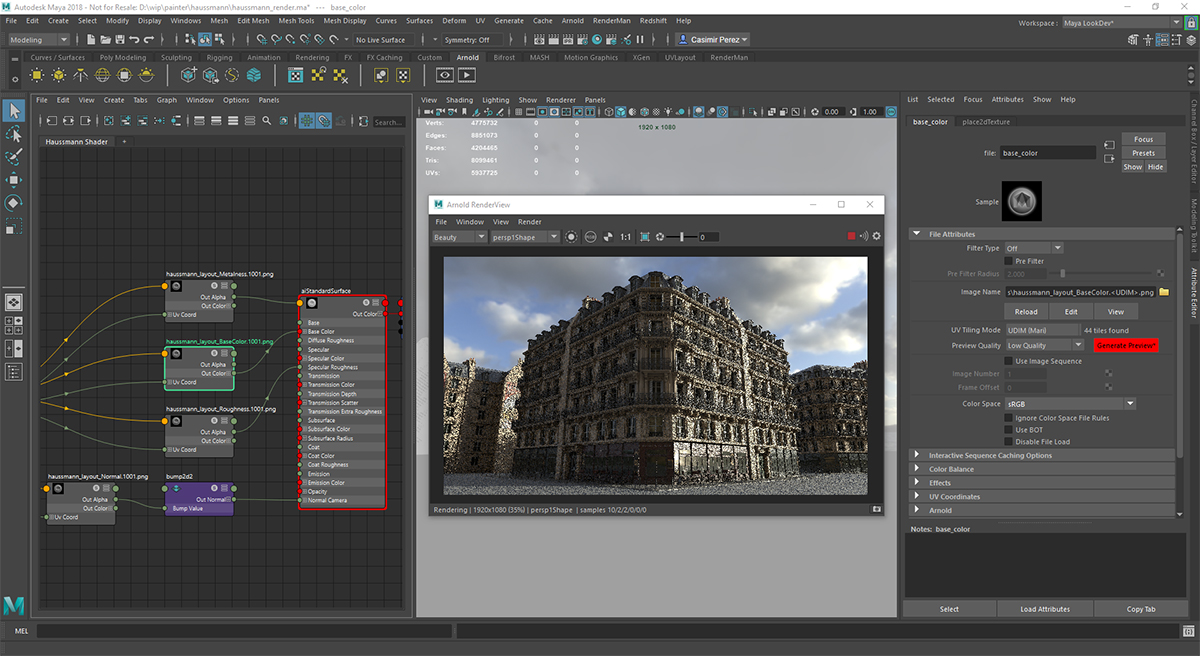Switch to the place2dTexture tab

986,122
